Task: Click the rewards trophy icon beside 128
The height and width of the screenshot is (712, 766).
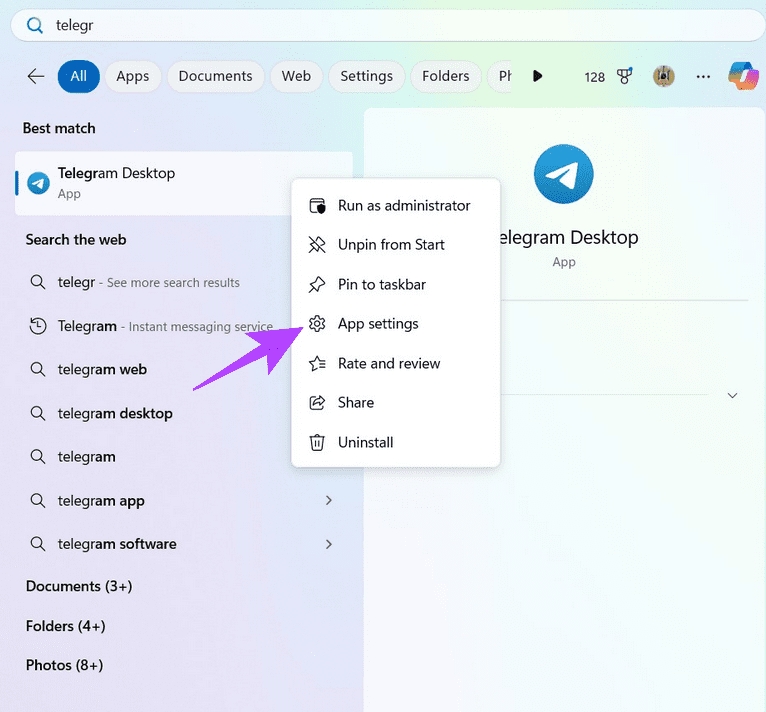Action: click(x=625, y=76)
